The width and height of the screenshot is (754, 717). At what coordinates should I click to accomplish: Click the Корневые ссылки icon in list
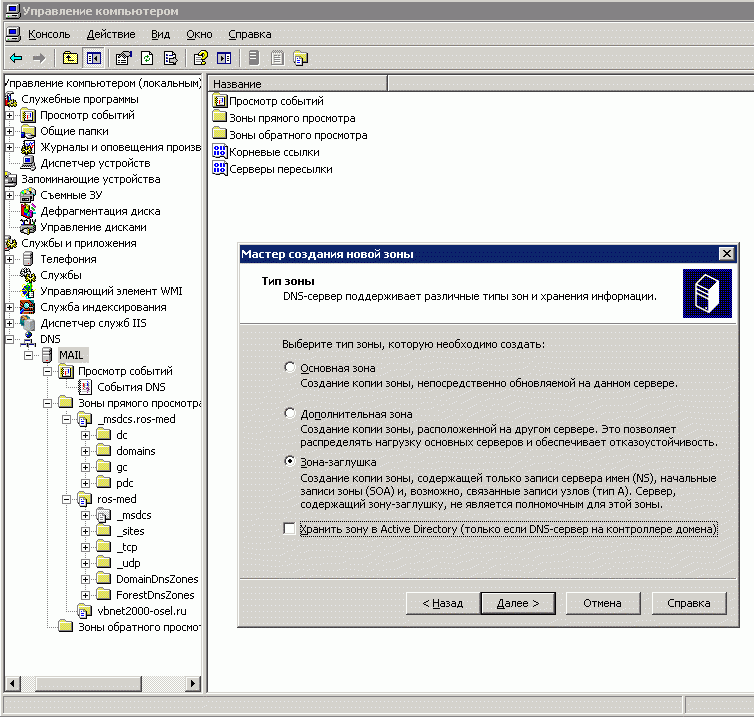(x=219, y=151)
